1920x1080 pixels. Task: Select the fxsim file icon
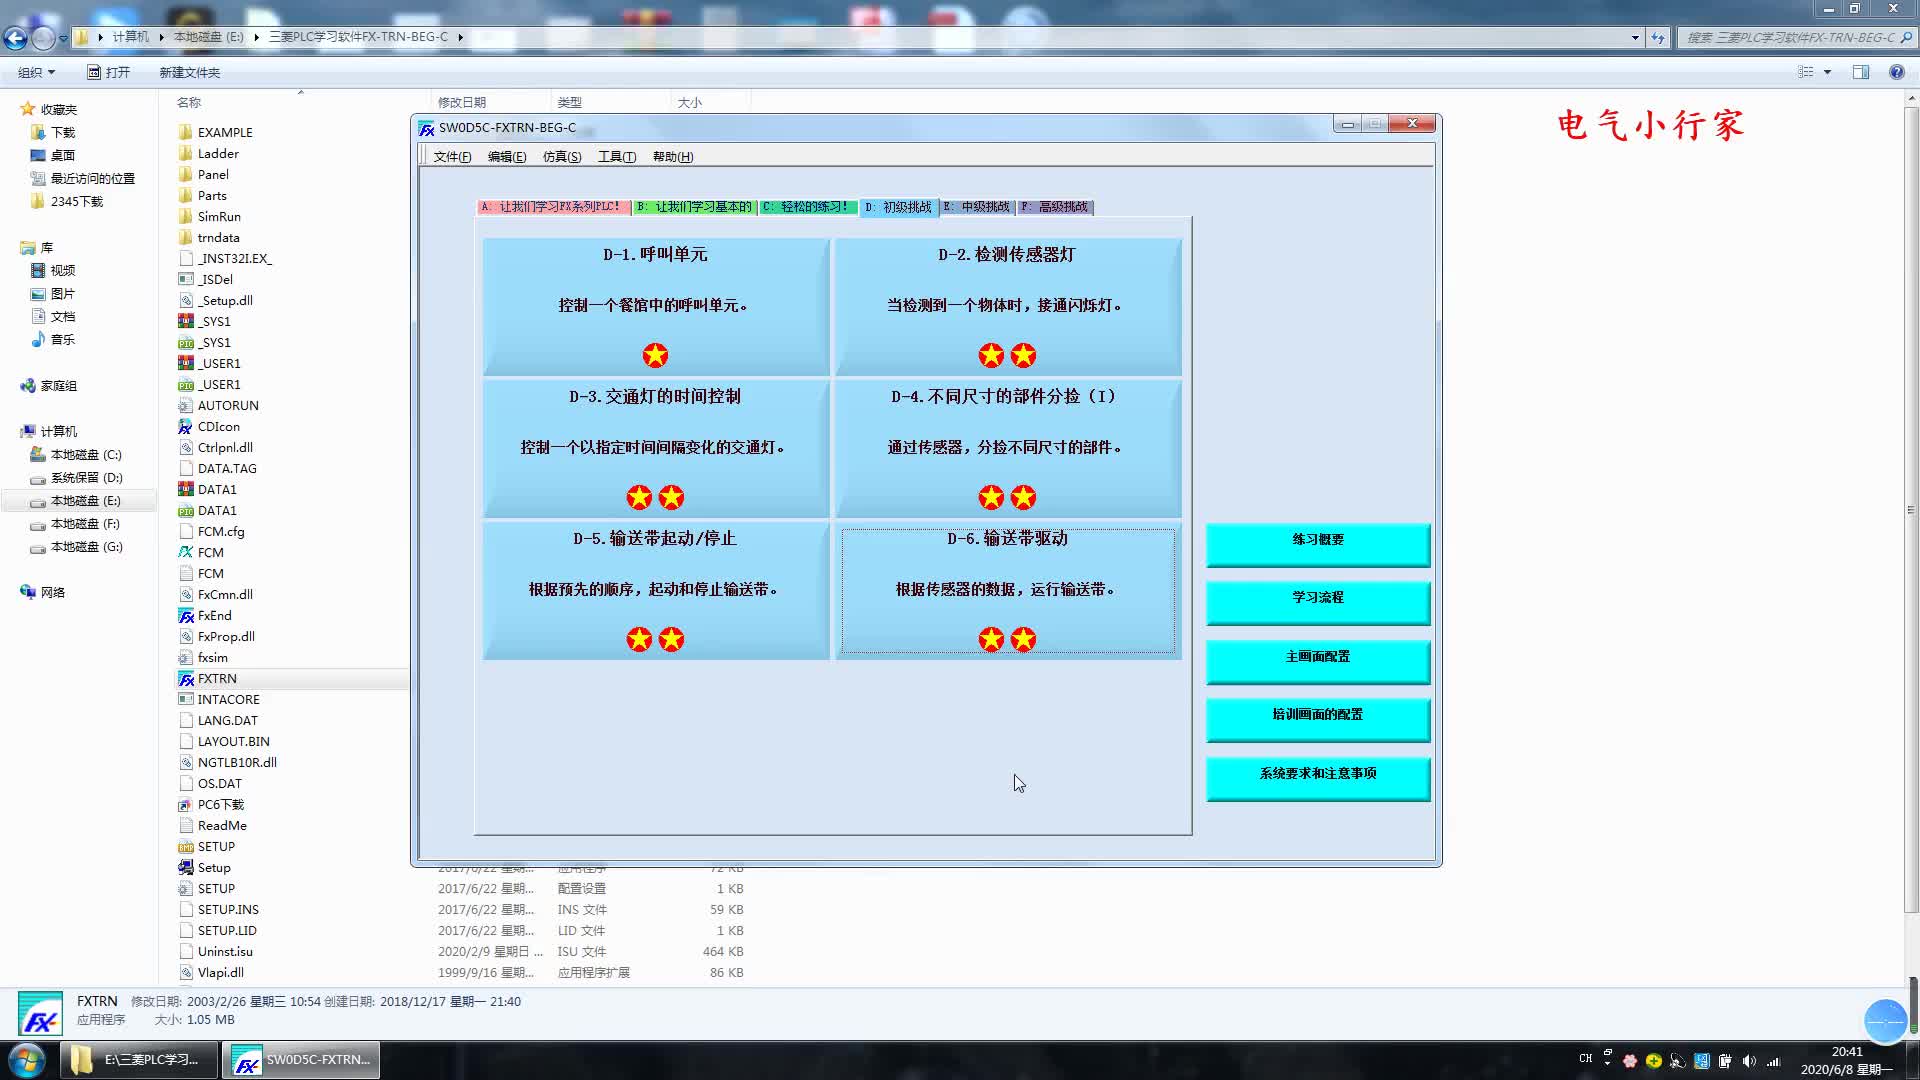click(x=185, y=657)
